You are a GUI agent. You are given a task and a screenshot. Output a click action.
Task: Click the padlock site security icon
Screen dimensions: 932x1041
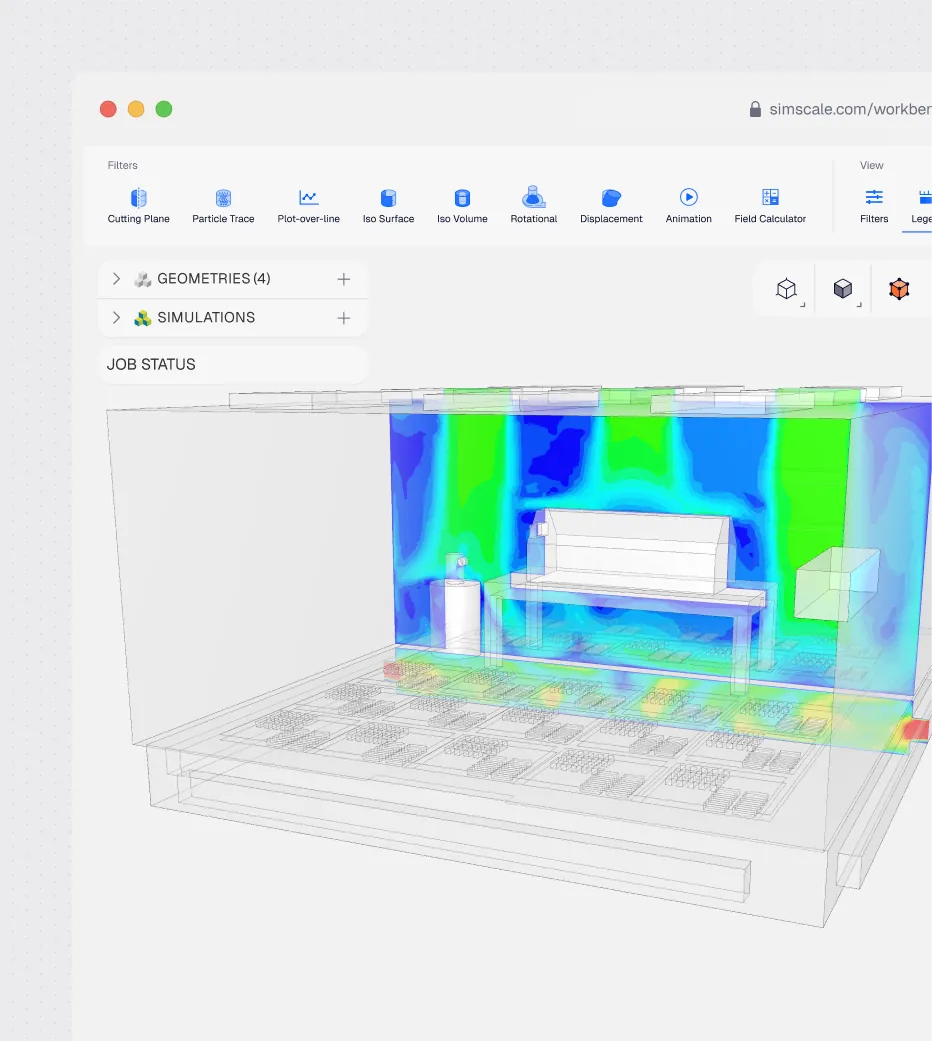click(x=755, y=109)
